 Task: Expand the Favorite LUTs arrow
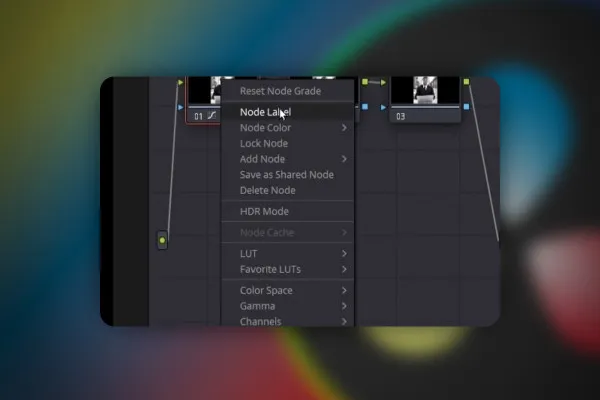344,269
